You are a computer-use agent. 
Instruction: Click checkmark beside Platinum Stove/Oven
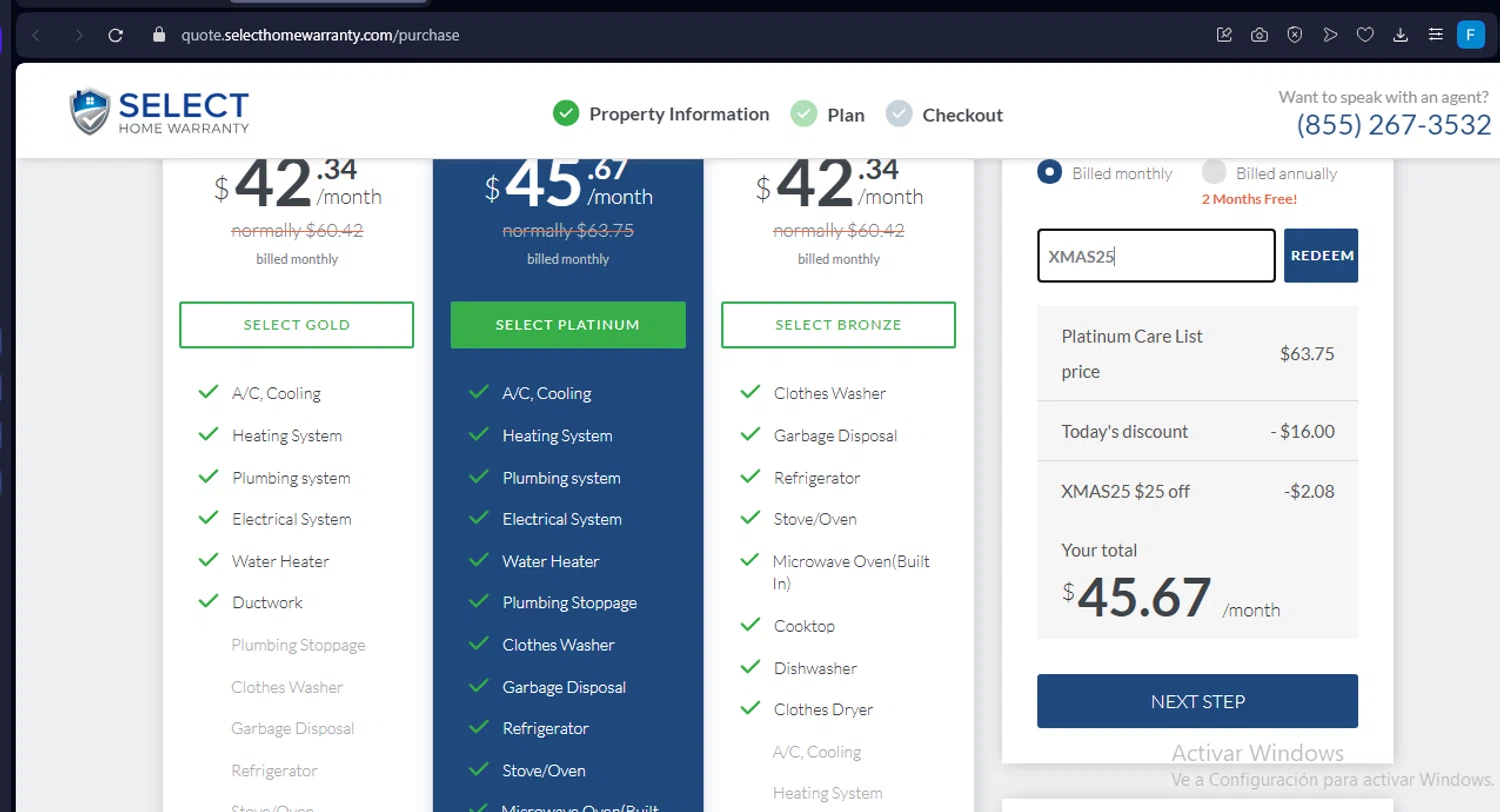479,769
